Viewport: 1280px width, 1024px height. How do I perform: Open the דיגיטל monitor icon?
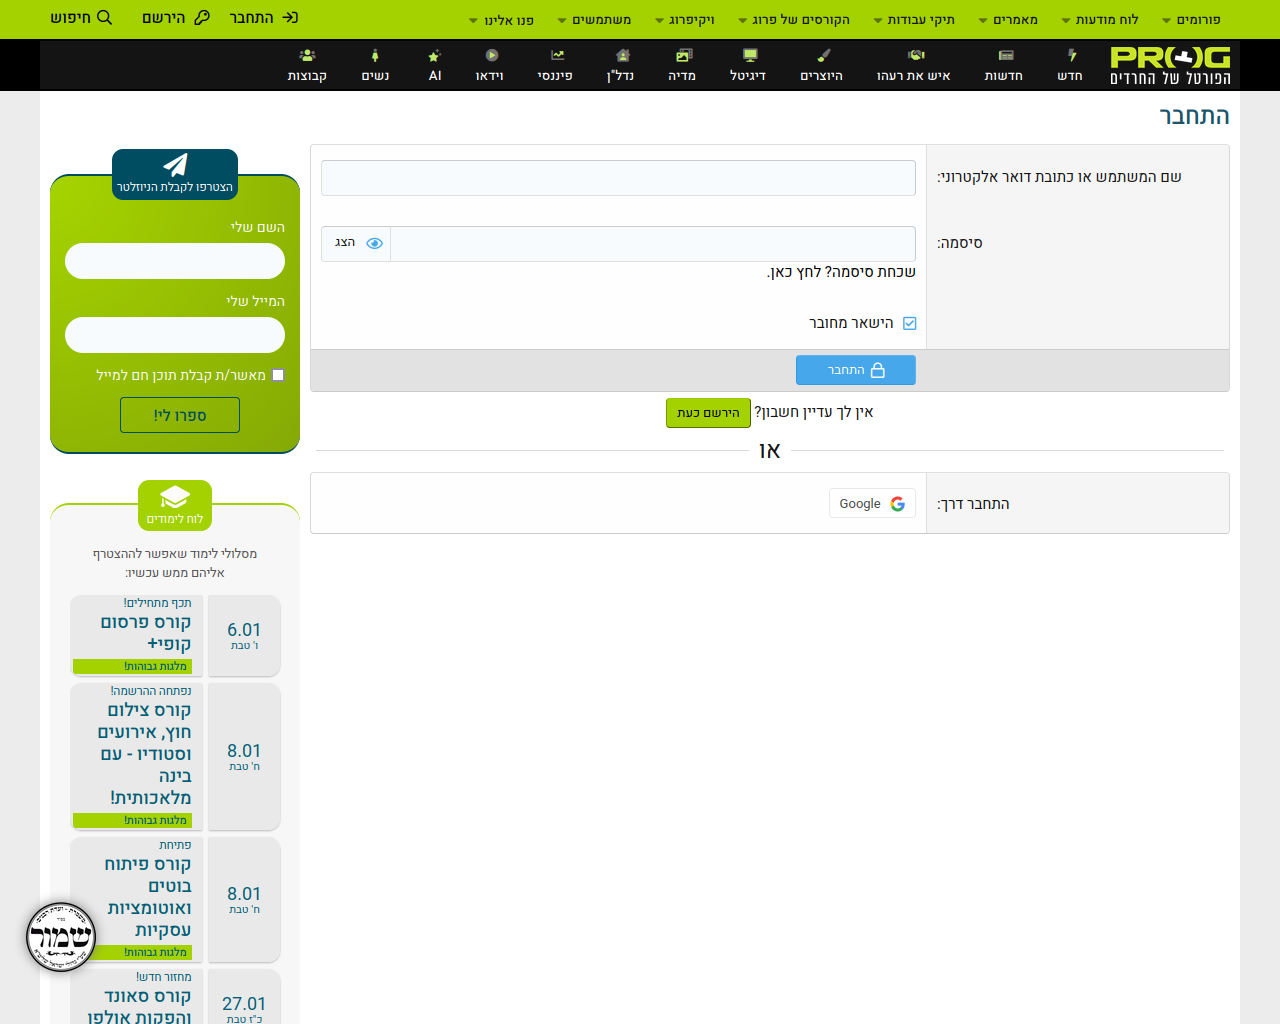point(750,56)
